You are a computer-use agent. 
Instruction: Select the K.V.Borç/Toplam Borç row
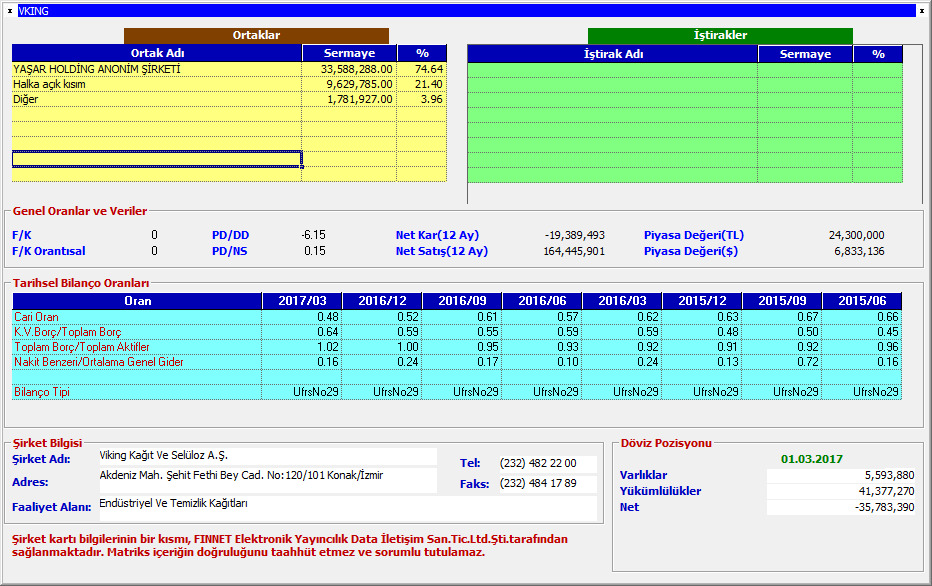point(456,332)
